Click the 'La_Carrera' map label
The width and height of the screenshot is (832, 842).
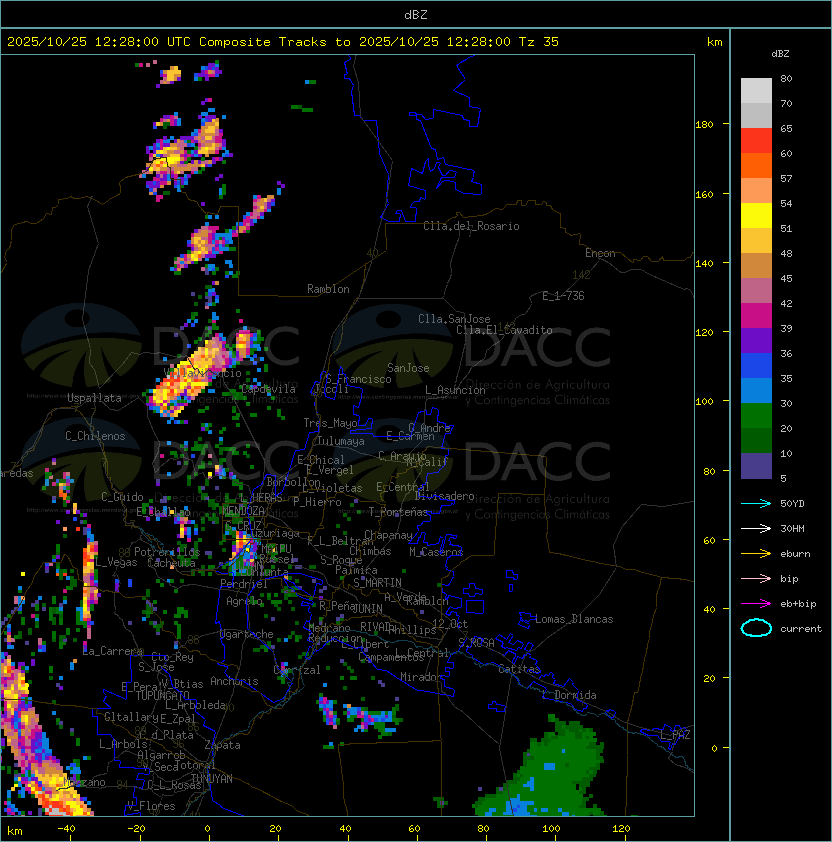[x=113, y=651]
